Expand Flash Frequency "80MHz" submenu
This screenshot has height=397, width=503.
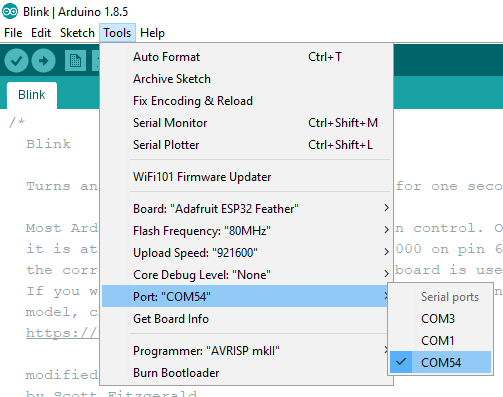click(x=246, y=231)
